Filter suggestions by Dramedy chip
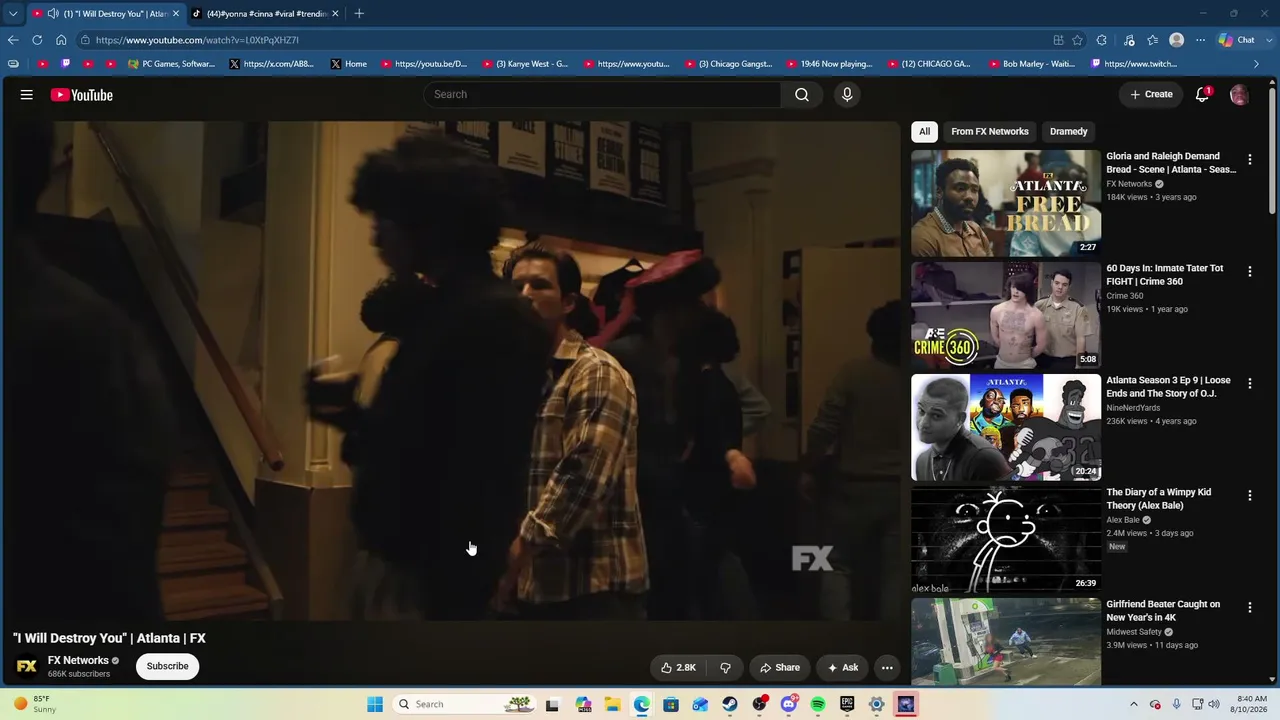 (x=1068, y=131)
